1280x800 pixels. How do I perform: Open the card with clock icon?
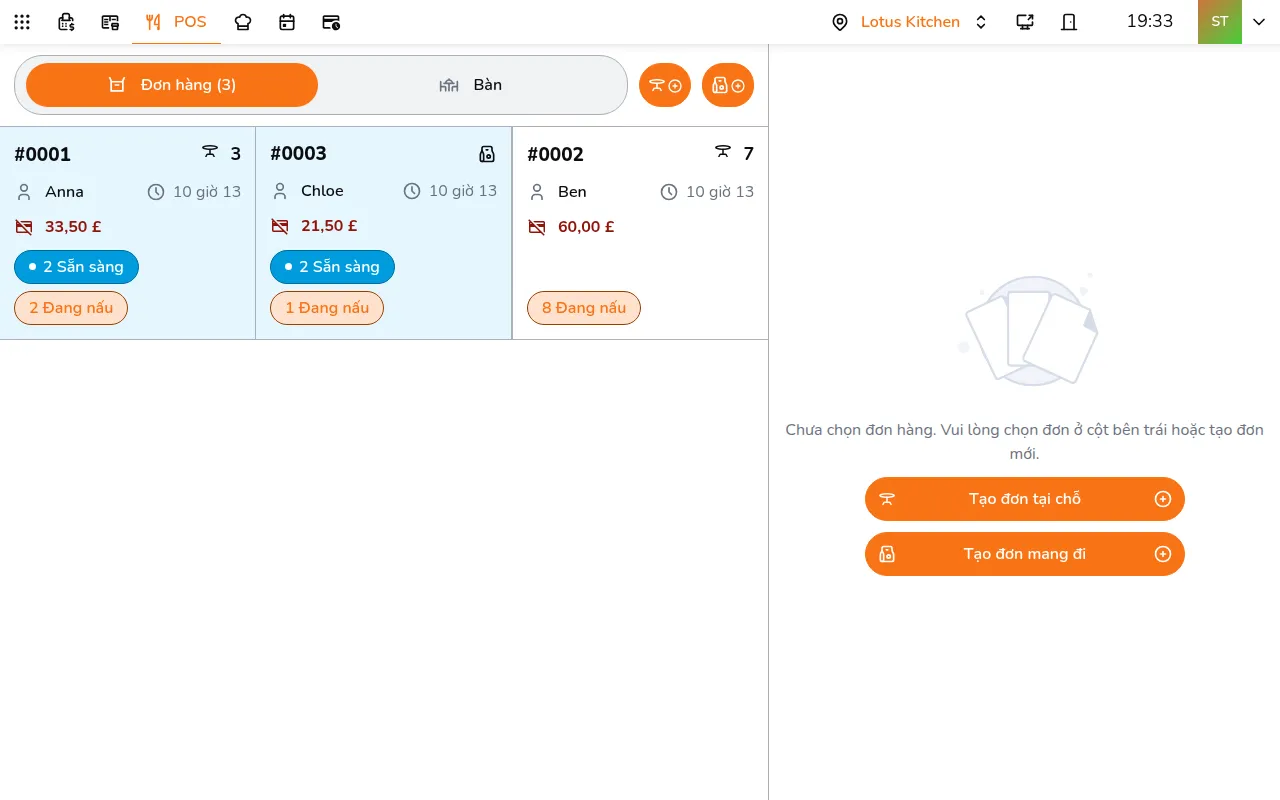tap(331, 22)
